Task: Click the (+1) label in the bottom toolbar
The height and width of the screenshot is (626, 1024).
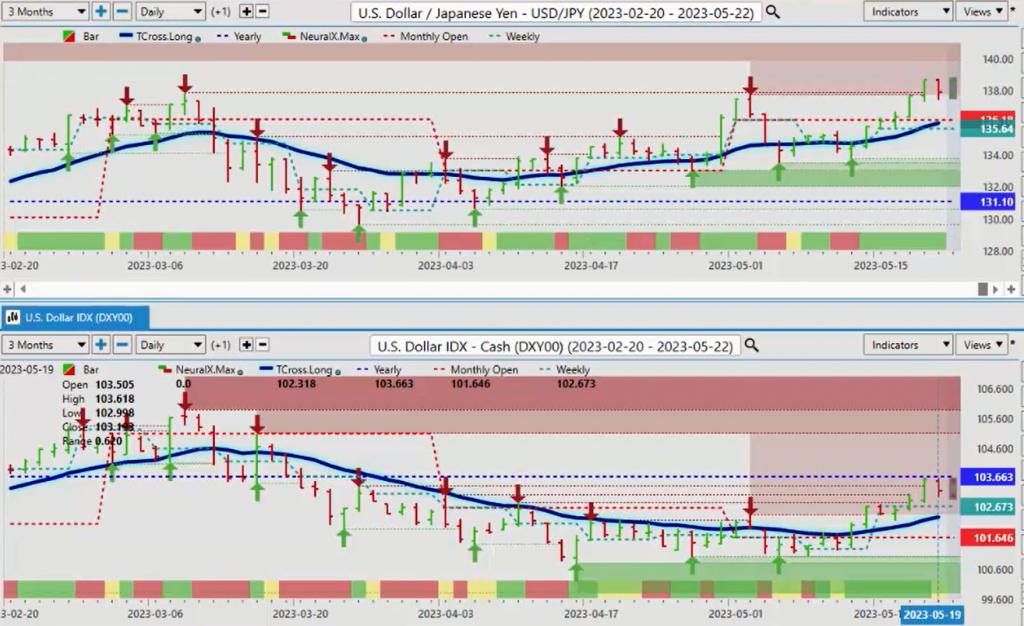Action: 221,345
